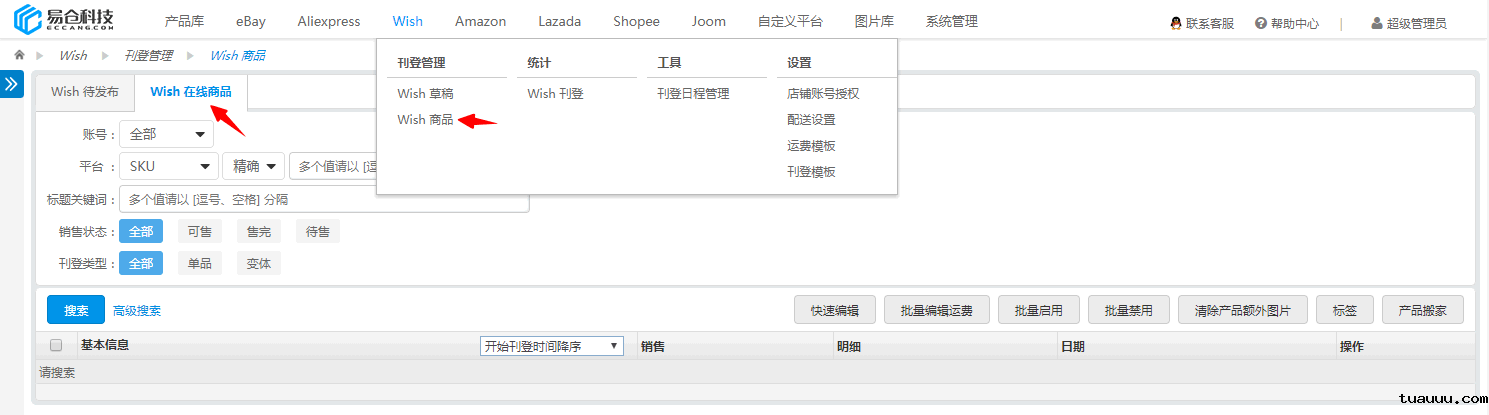Switch to the Wish 待发布 tab
The image size is (1489, 415).
[85, 92]
